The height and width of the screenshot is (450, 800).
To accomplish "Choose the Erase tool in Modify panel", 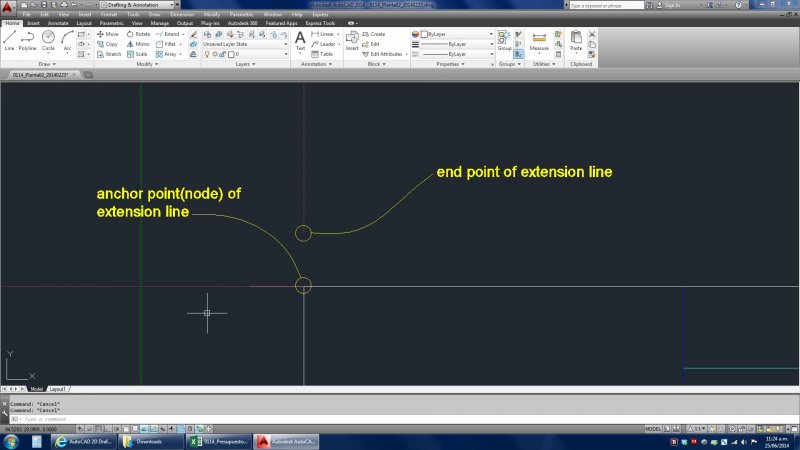I will click(193, 35).
